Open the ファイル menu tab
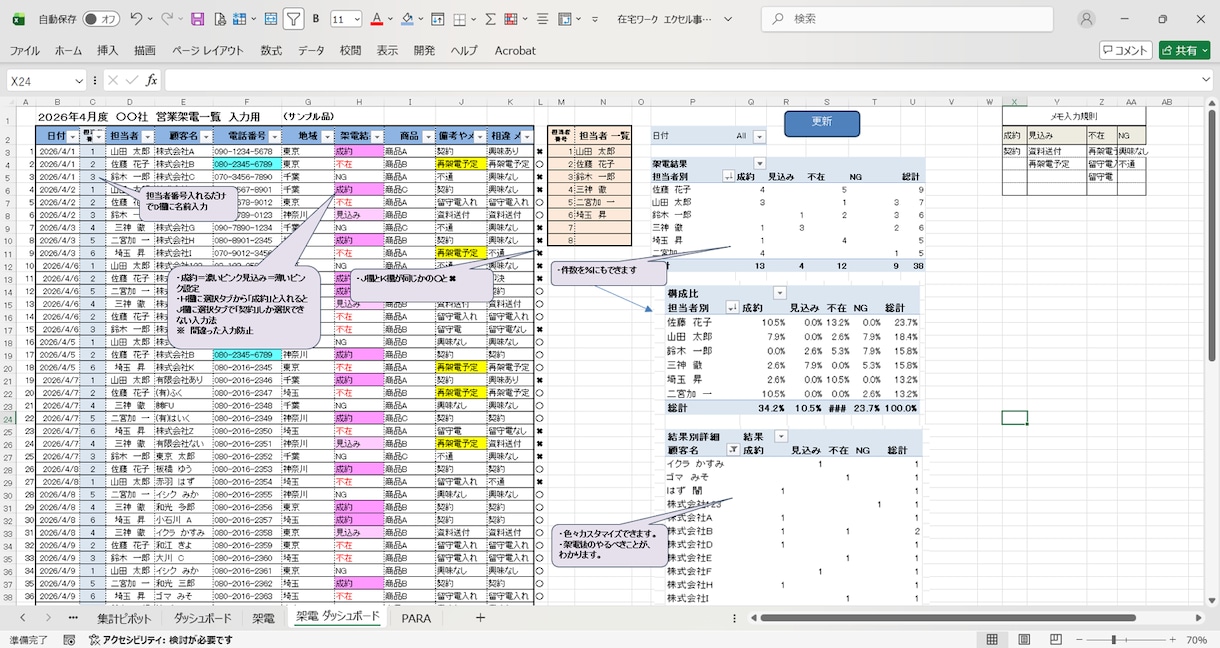Screen dimensions: 1220x648 point(25,50)
